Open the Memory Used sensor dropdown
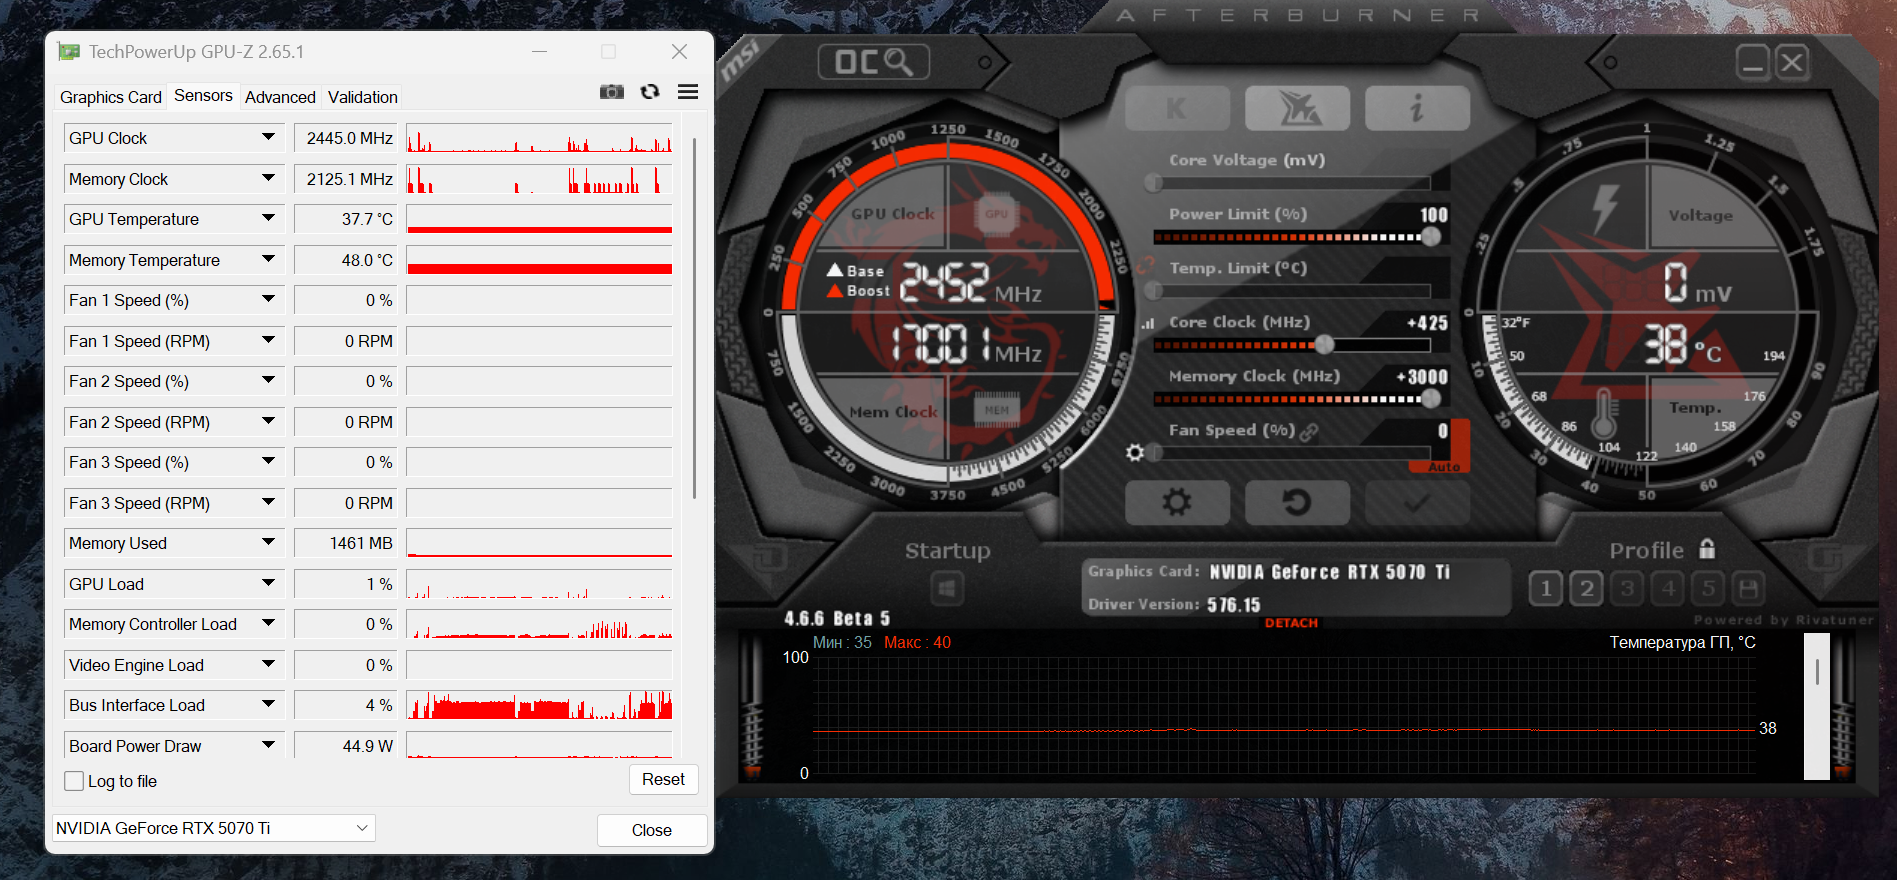This screenshot has width=1897, height=880. 268,542
